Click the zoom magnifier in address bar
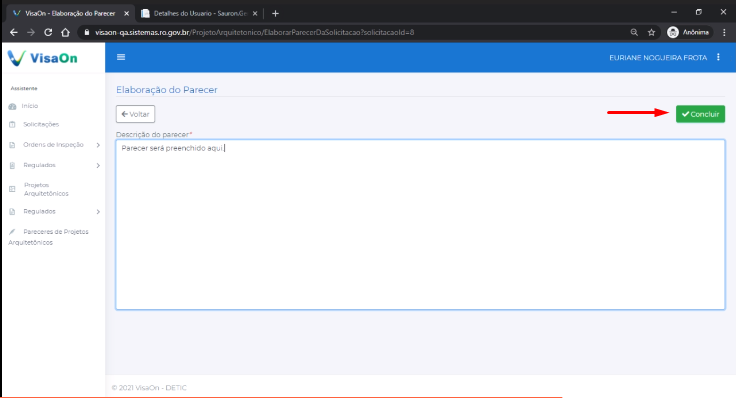Image resolution: width=736 pixels, height=398 pixels. pyautogui.click(x=634, y=32)
